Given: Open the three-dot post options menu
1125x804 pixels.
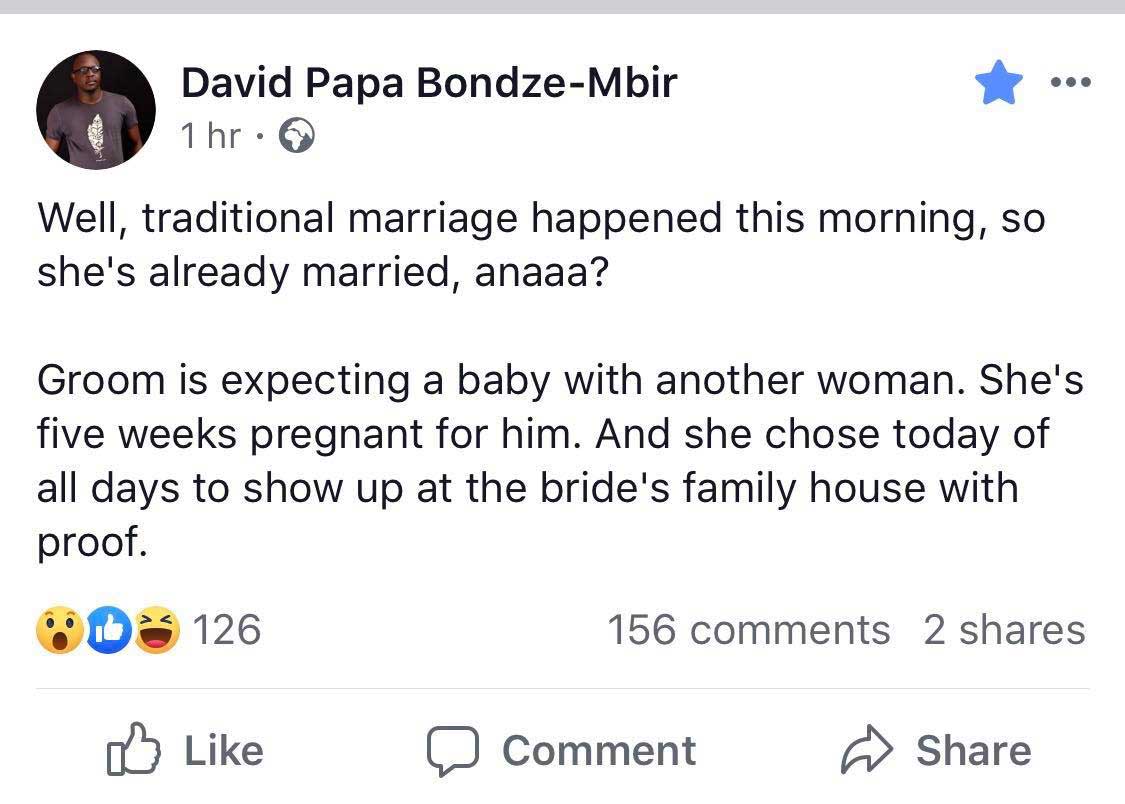Looking at the screenshot, I should point(1070,82).
